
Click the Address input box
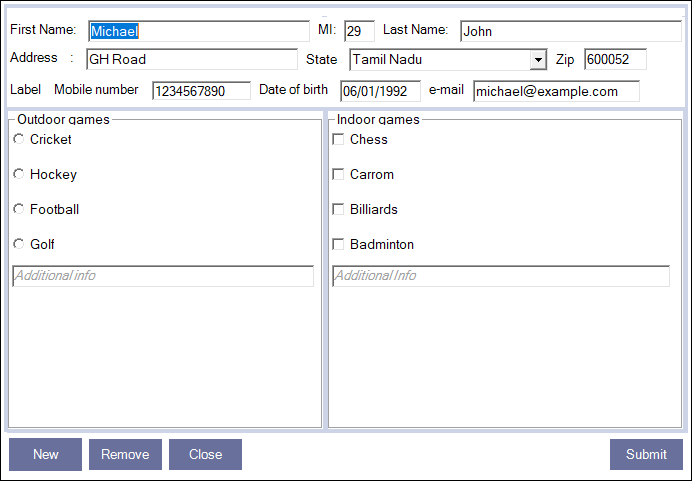tap(191, 60)
